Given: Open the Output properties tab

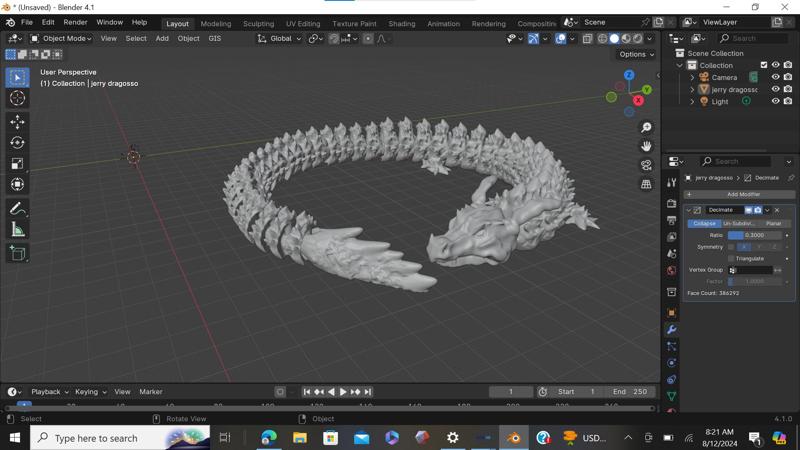Looking at the screenshot, I should 671,220.
